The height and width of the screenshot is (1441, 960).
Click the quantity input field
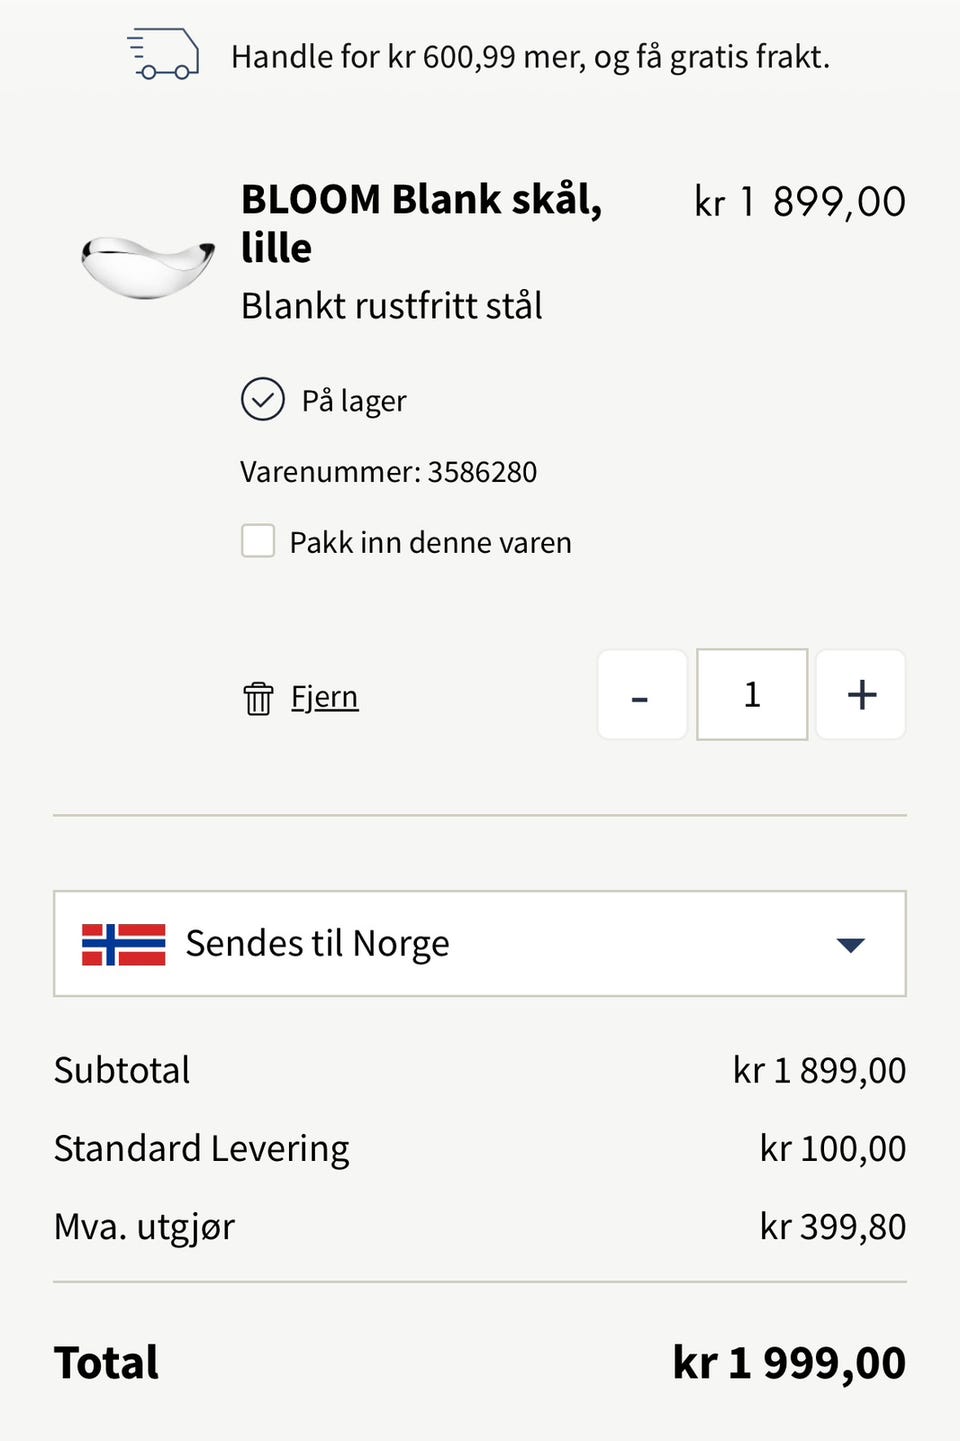[752, 695]
